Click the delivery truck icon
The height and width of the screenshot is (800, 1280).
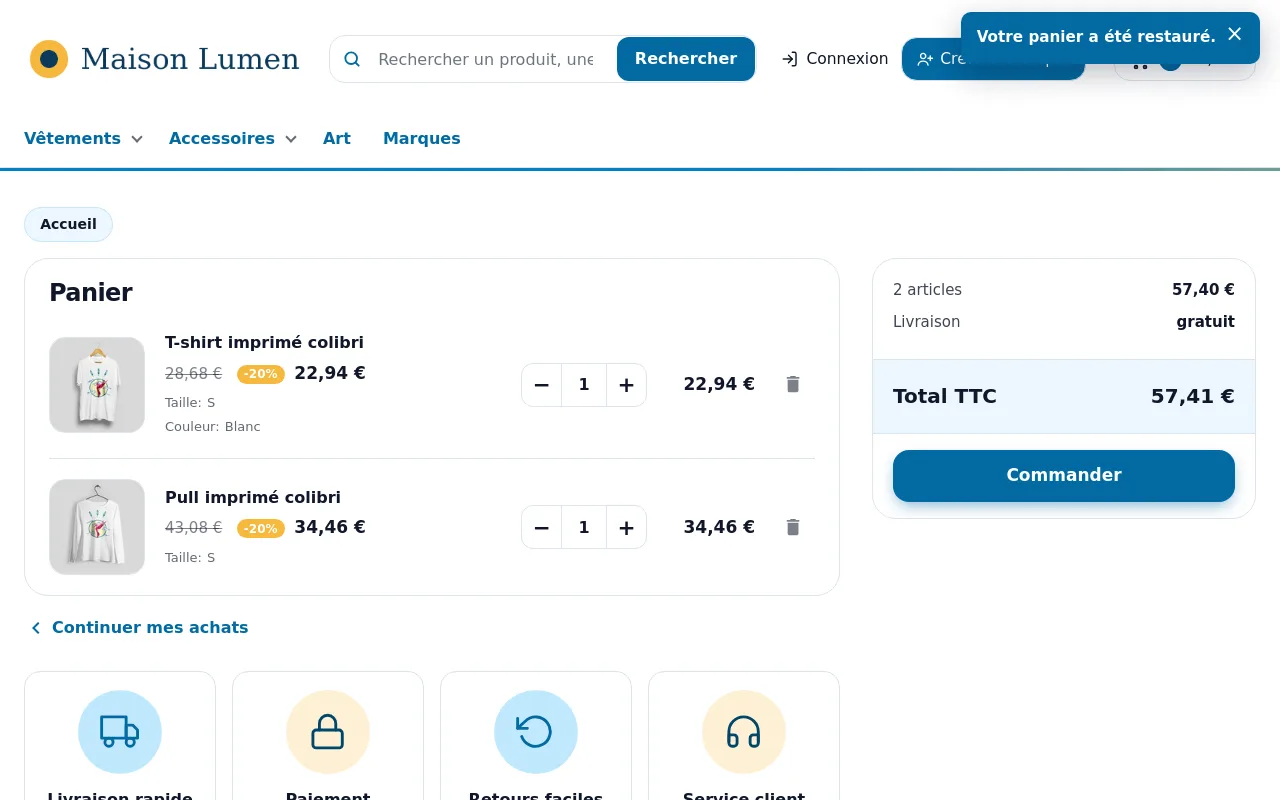click(x=120, y=732)
